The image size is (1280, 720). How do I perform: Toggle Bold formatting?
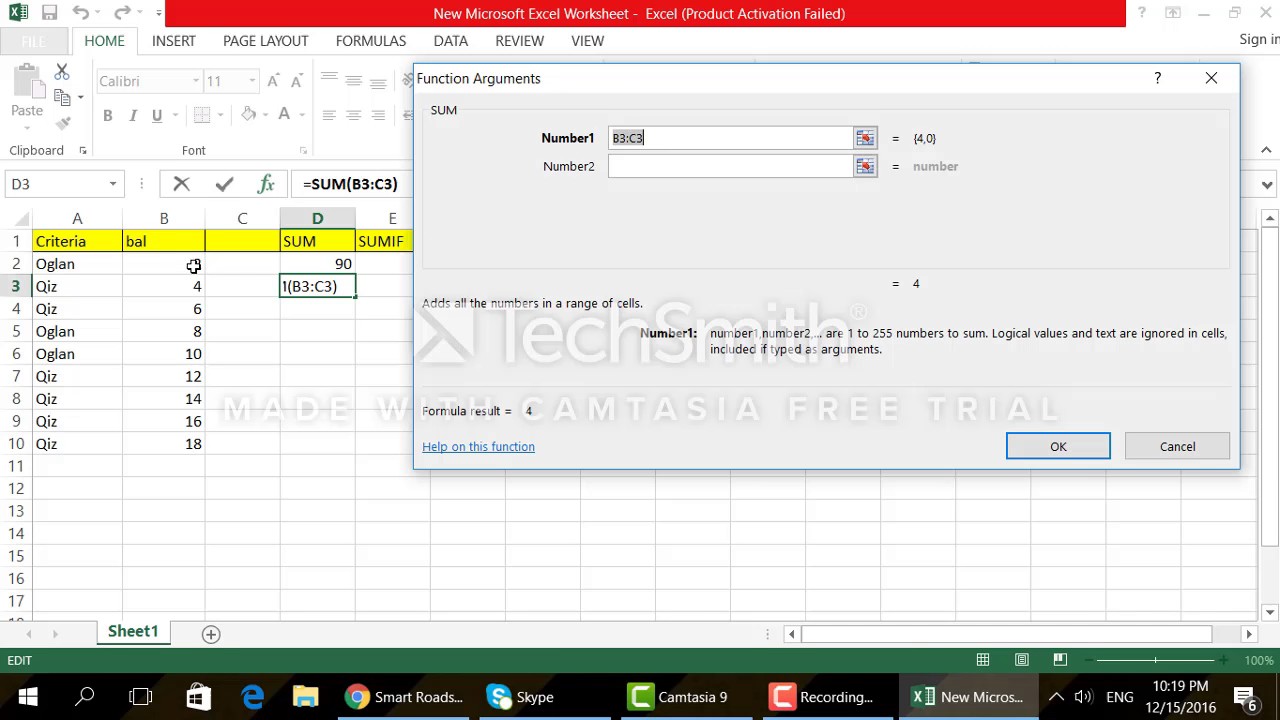pos(108,116)
